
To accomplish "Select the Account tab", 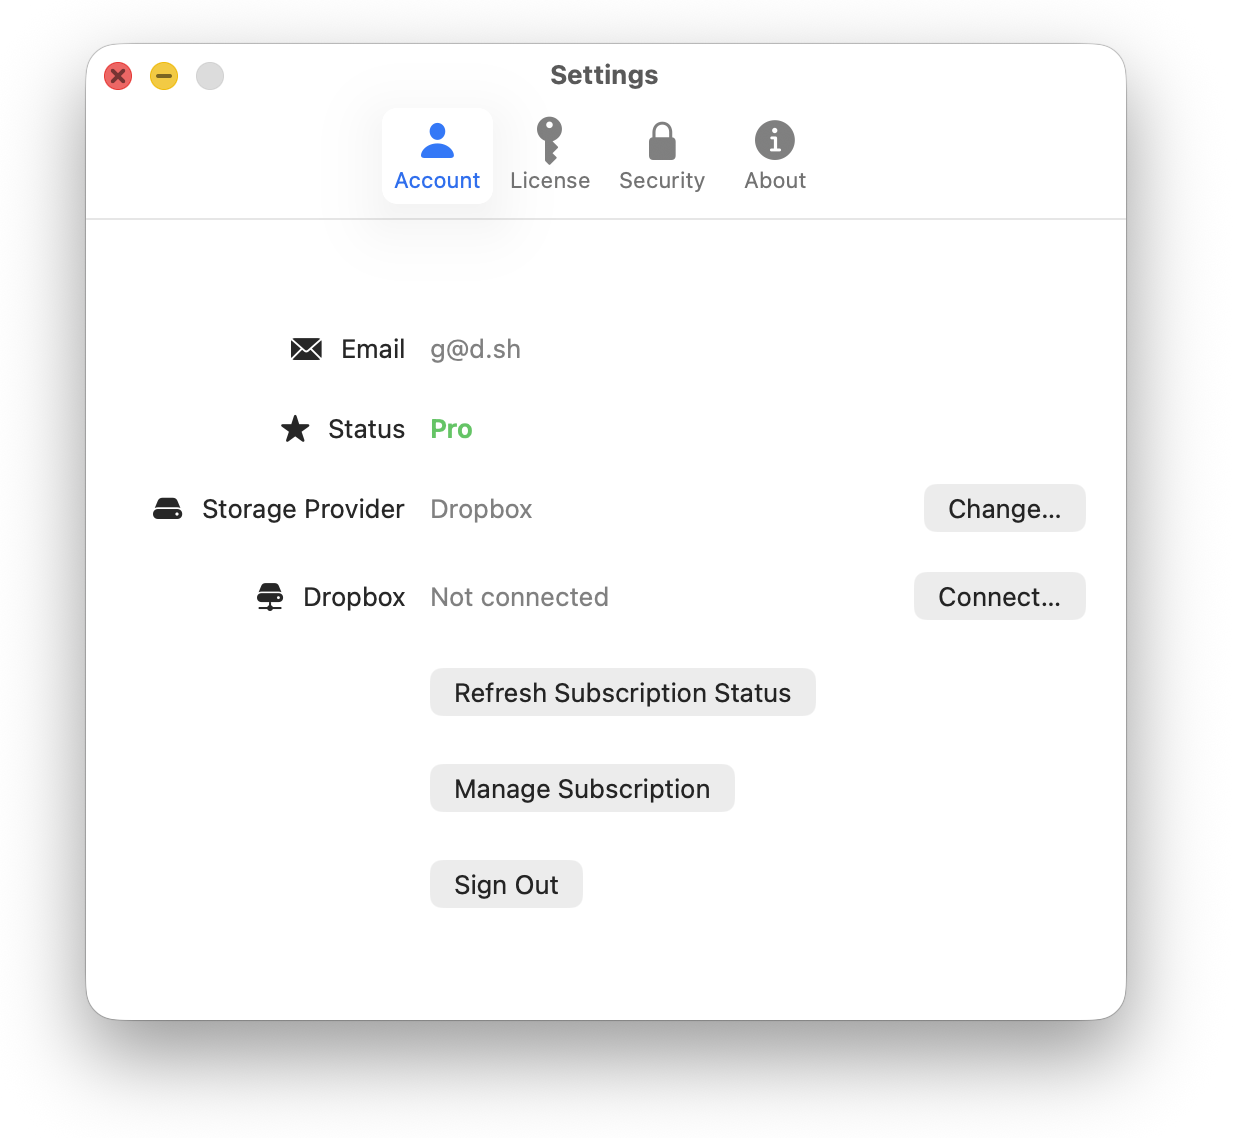I will [437, 158].
